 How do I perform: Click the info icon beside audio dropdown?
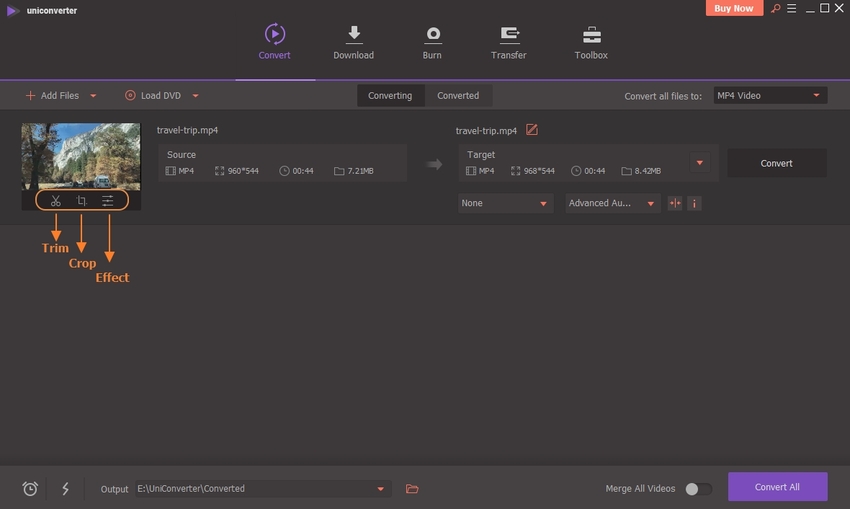click(x=694, y=203)
